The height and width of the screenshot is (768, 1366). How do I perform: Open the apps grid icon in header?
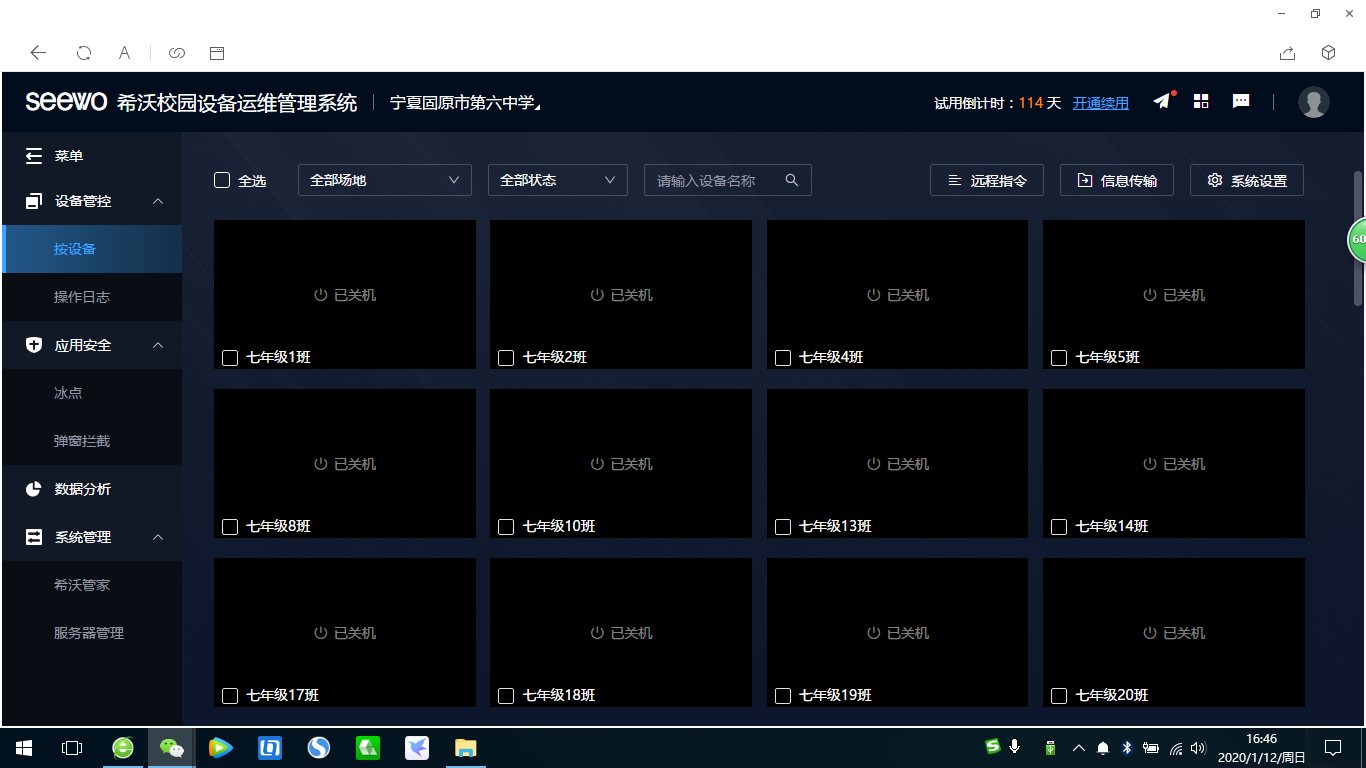coord(1201,102)
